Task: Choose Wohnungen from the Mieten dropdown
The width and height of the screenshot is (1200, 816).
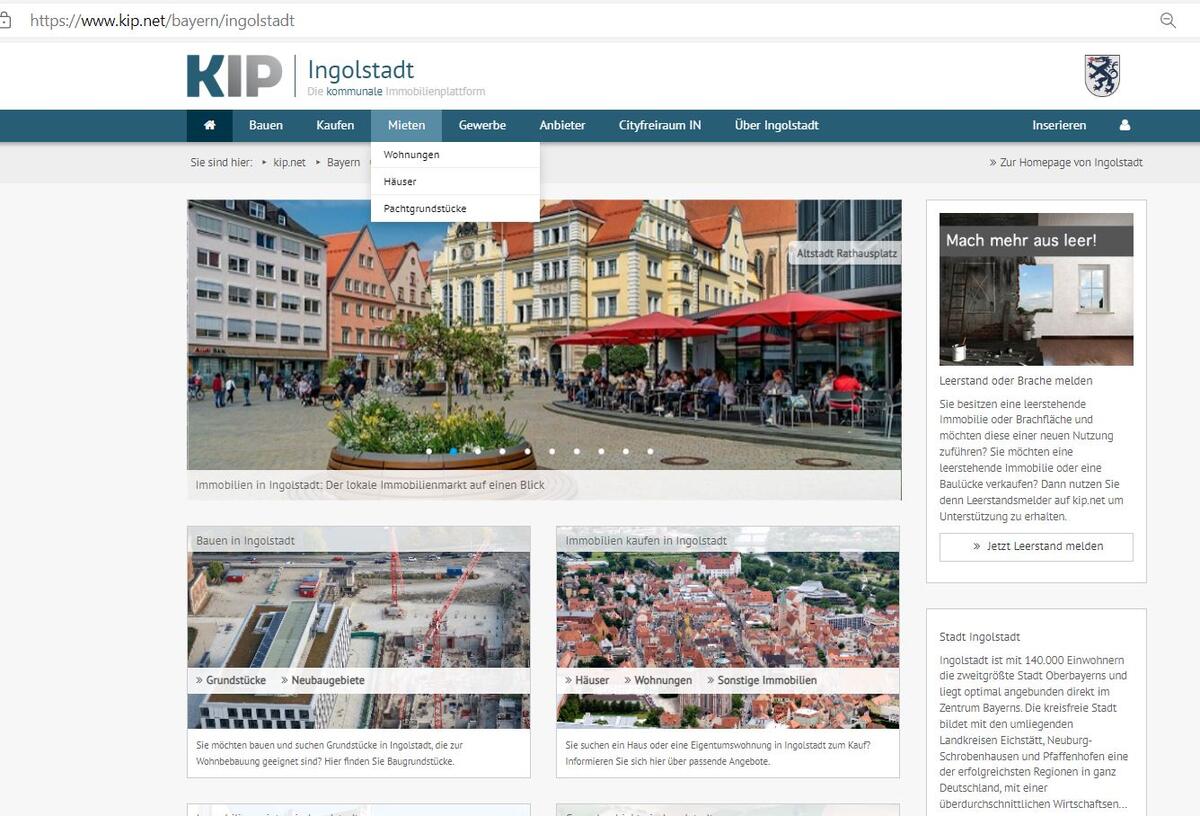Action: click(411, 155)
